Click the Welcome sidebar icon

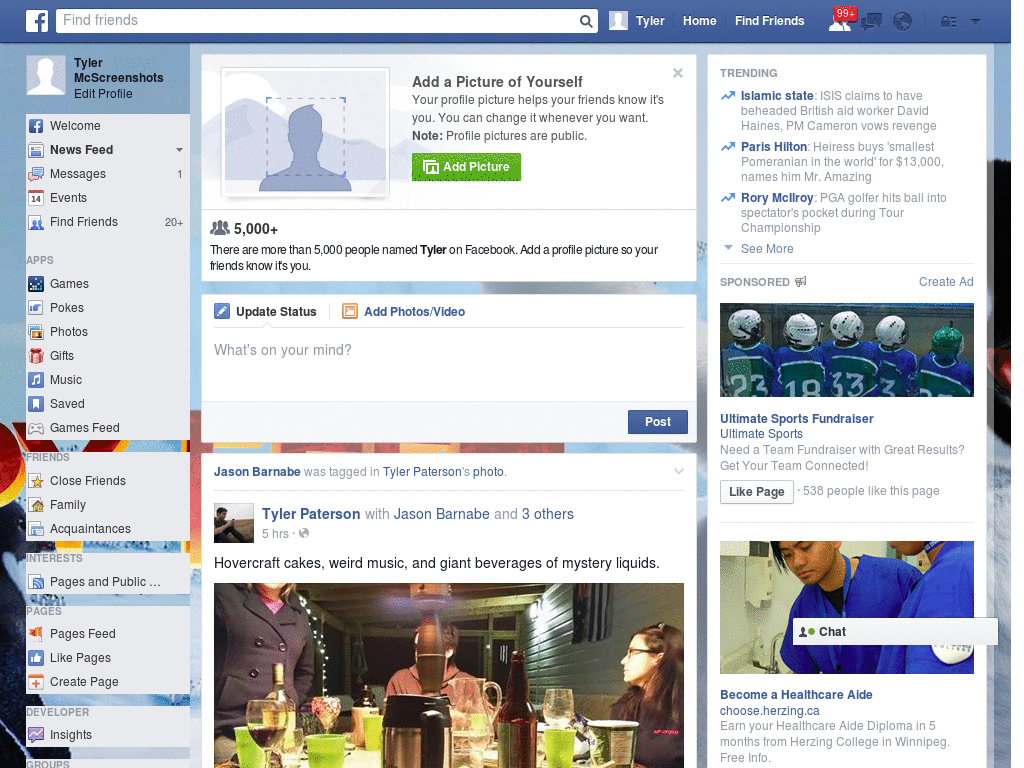tap(36, 126)
